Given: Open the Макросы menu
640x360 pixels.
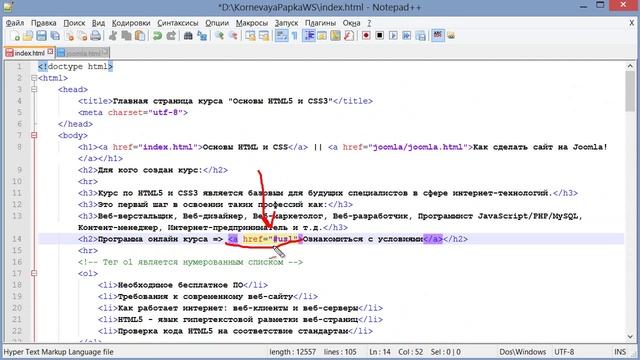Looking at the screenshot, I should (252, 23).
